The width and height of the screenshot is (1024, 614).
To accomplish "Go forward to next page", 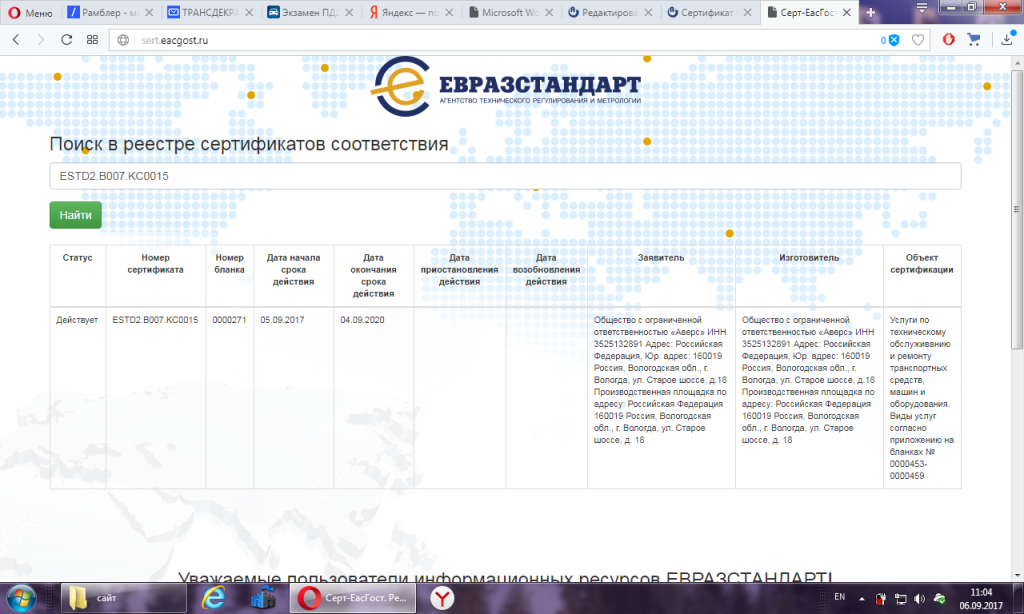I will click(x=40, y=40).
